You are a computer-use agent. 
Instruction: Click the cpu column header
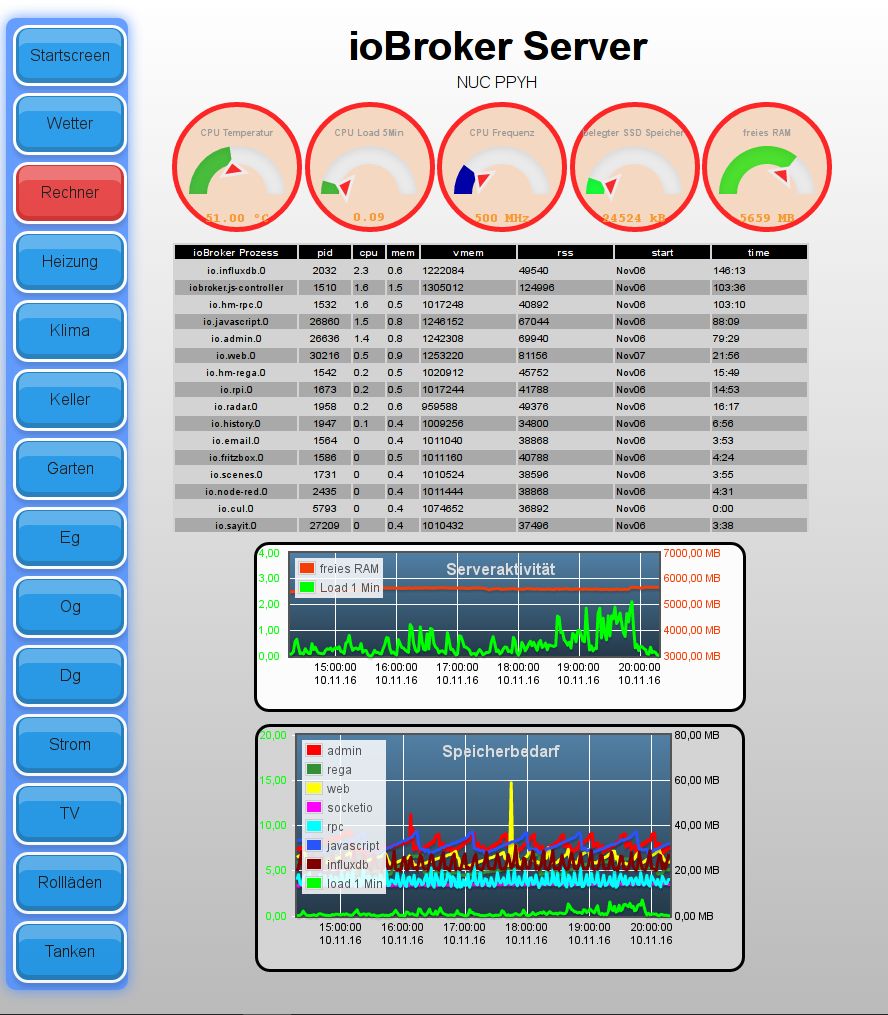pos(369,252)
